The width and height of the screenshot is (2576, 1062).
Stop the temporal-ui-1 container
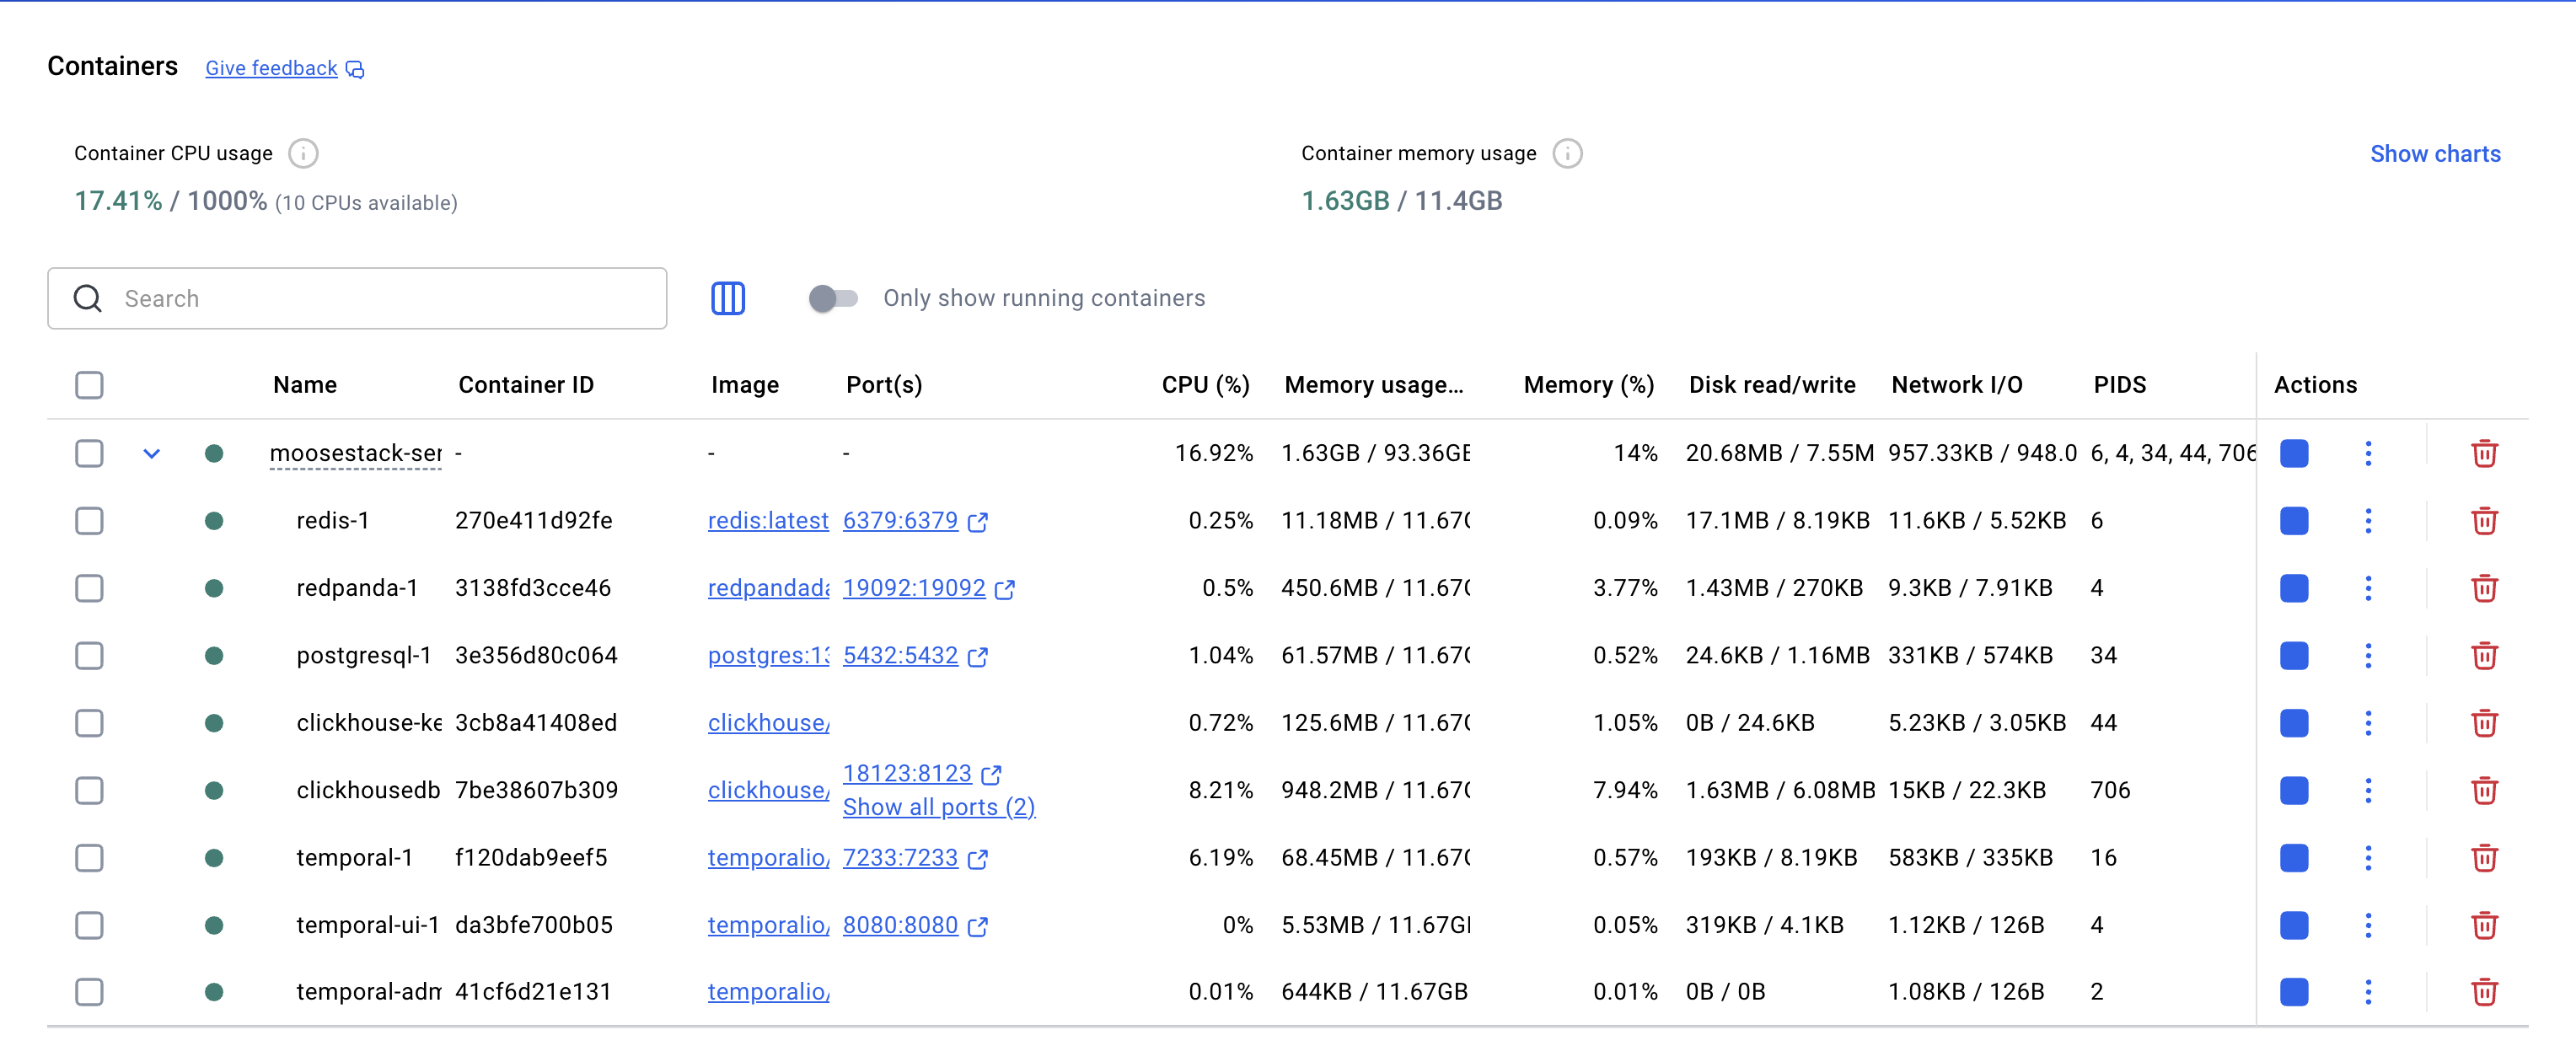point(2294,925)
